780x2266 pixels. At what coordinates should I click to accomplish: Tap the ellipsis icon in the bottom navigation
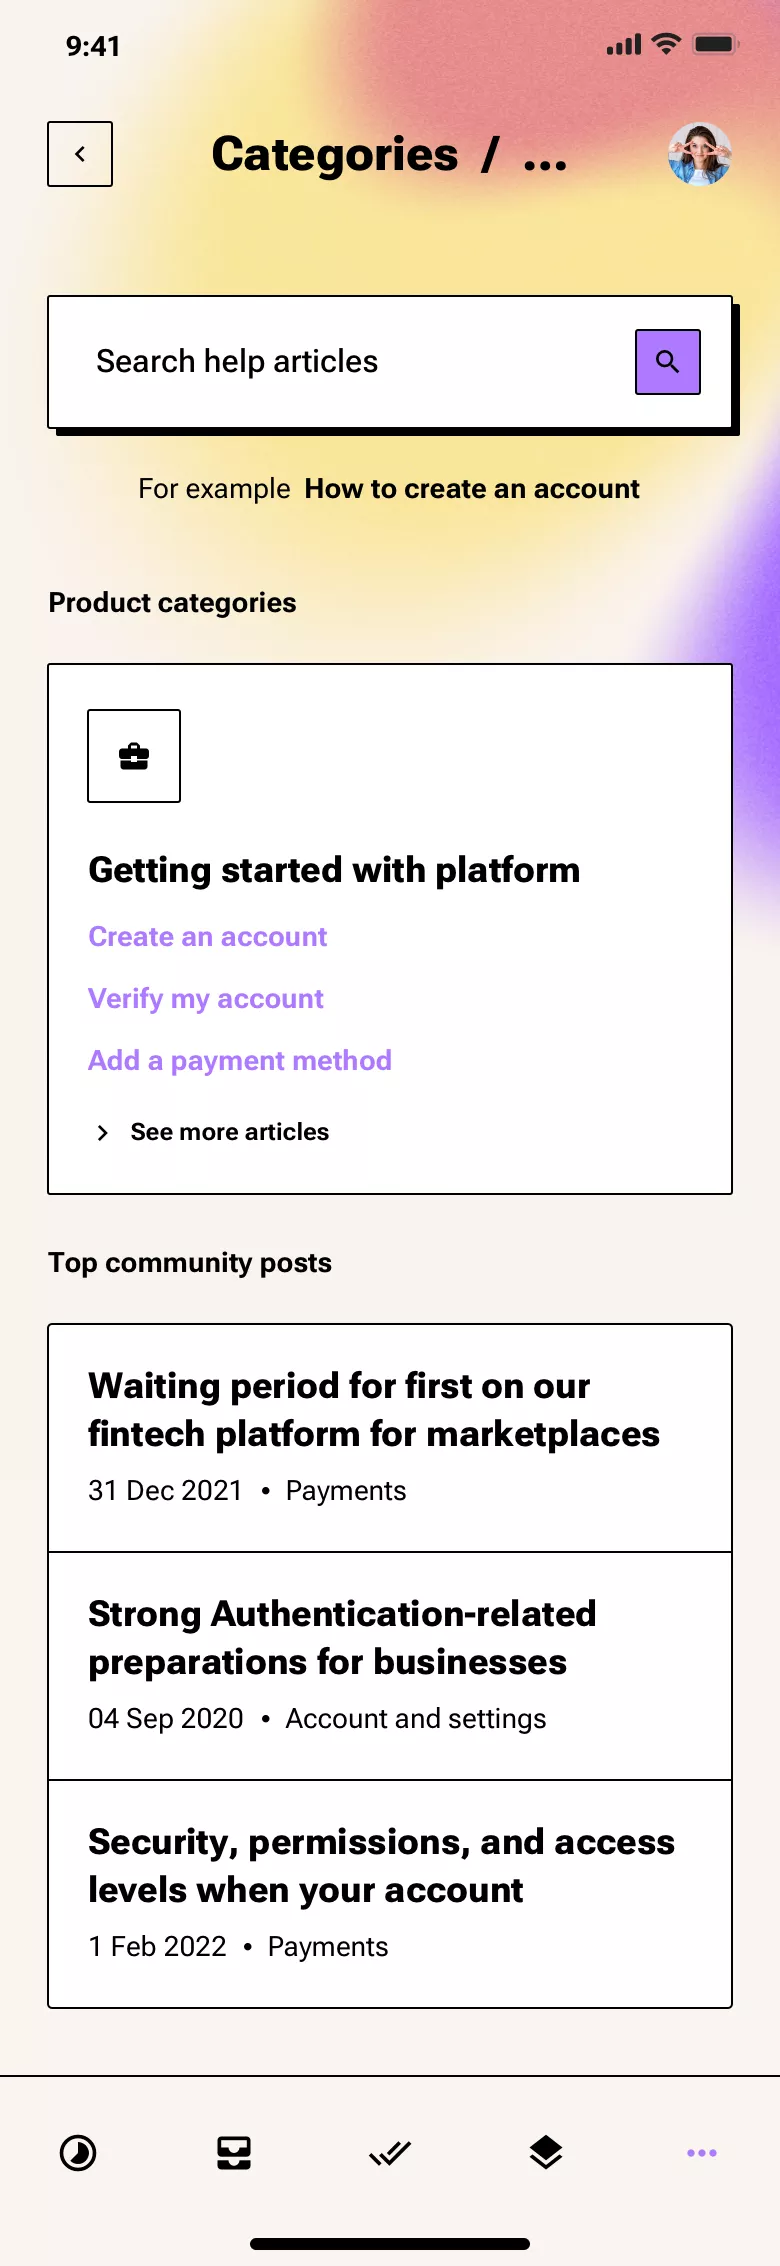tap(701, 2153)
